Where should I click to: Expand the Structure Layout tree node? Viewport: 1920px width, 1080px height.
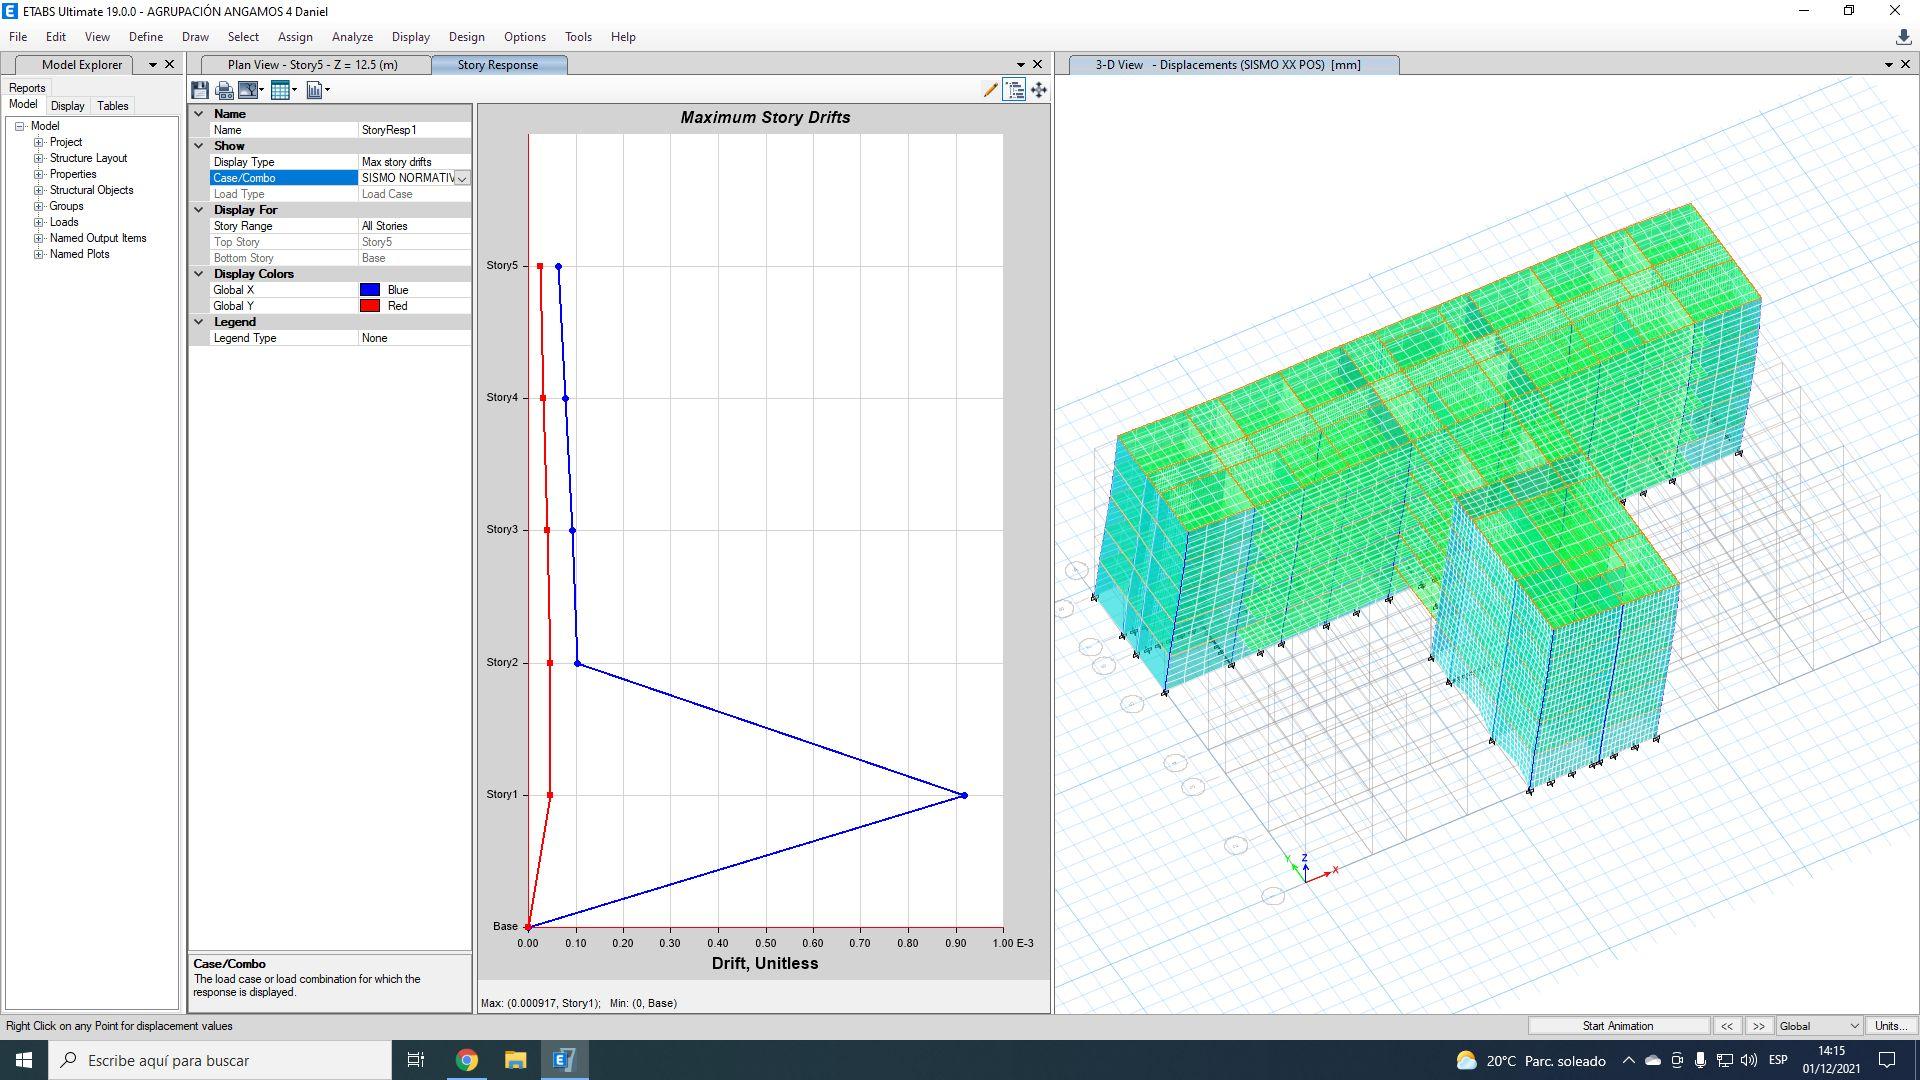coord(39,158)
